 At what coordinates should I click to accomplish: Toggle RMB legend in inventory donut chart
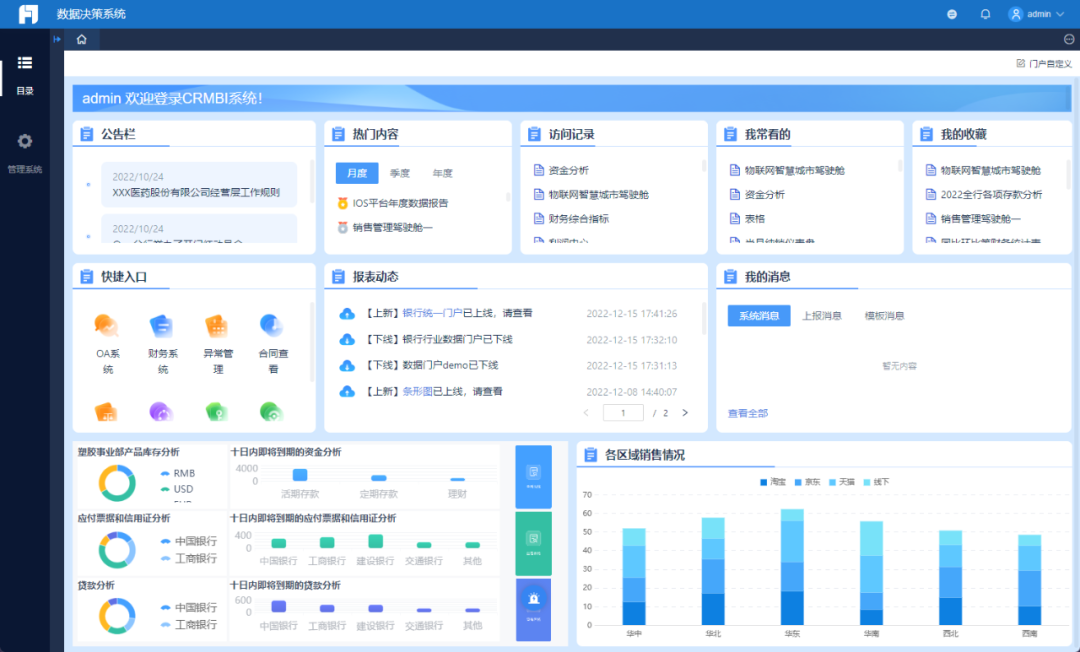pyautogui.click(x=178, y=474)
